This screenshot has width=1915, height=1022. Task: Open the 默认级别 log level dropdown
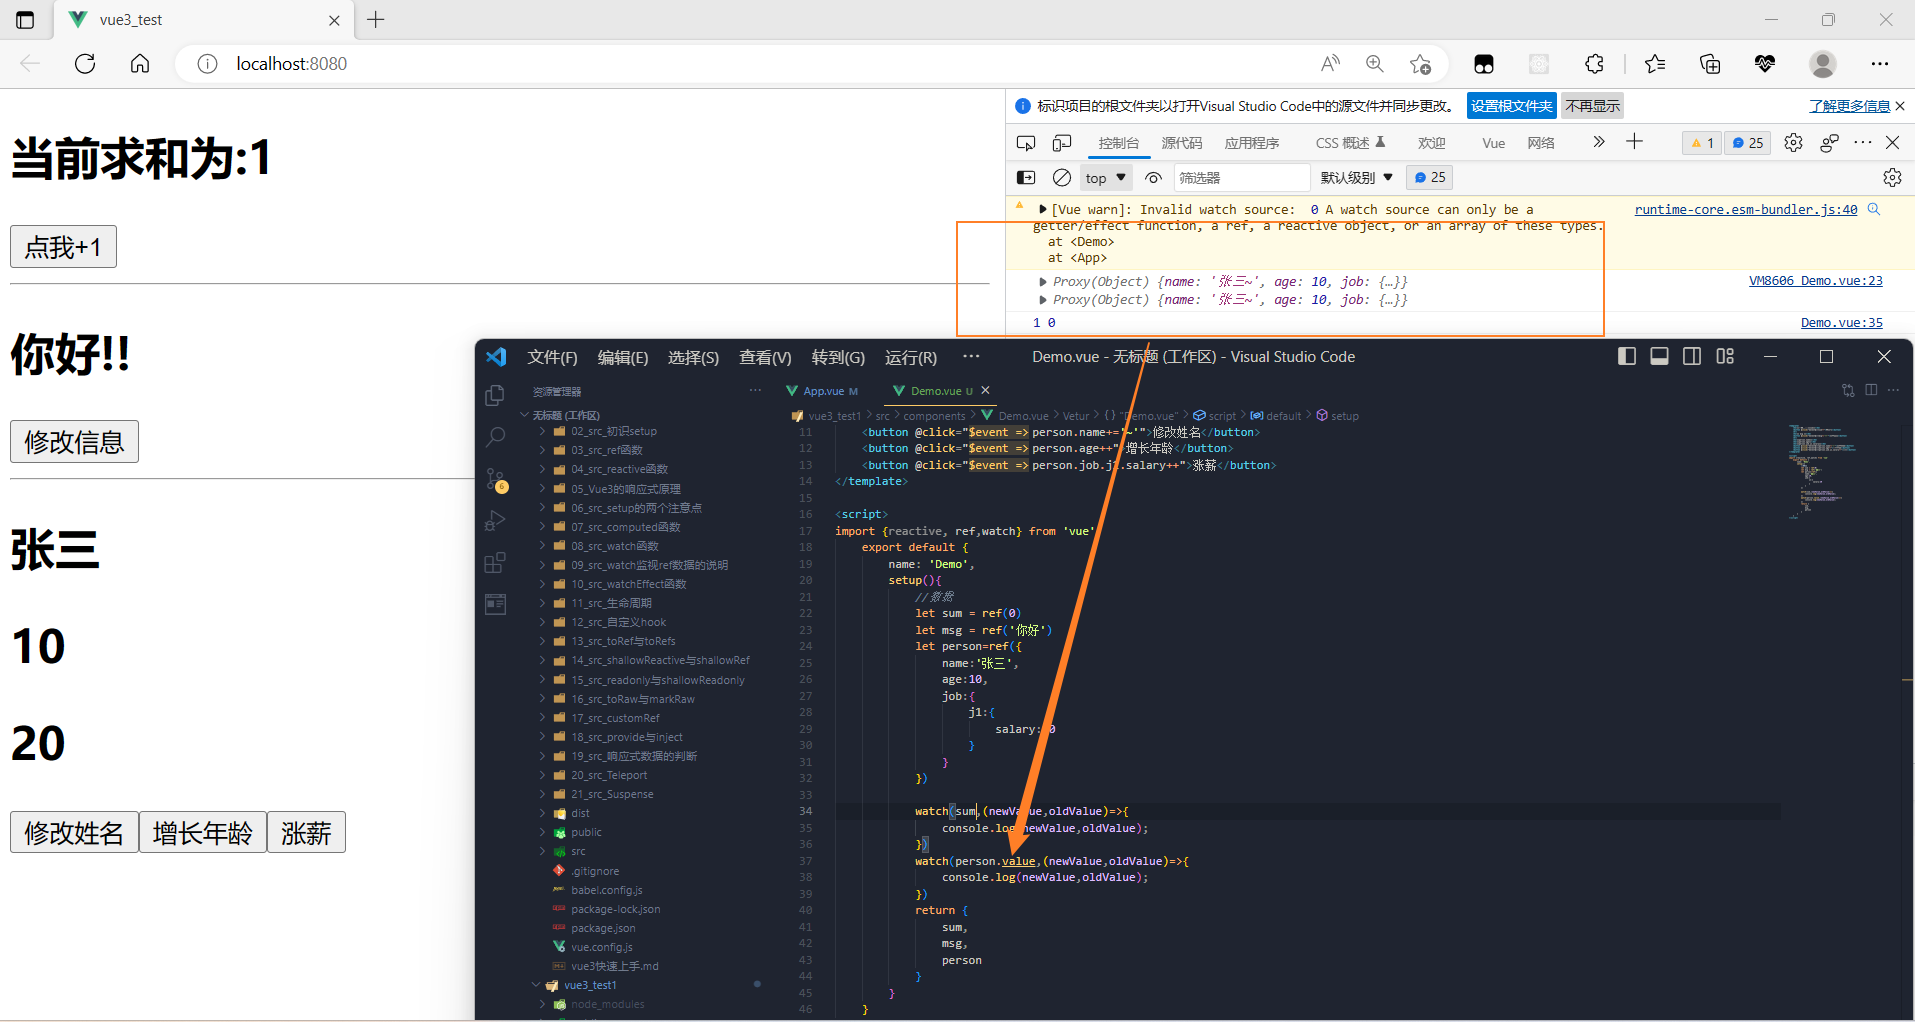click(x=1356, y=177)
